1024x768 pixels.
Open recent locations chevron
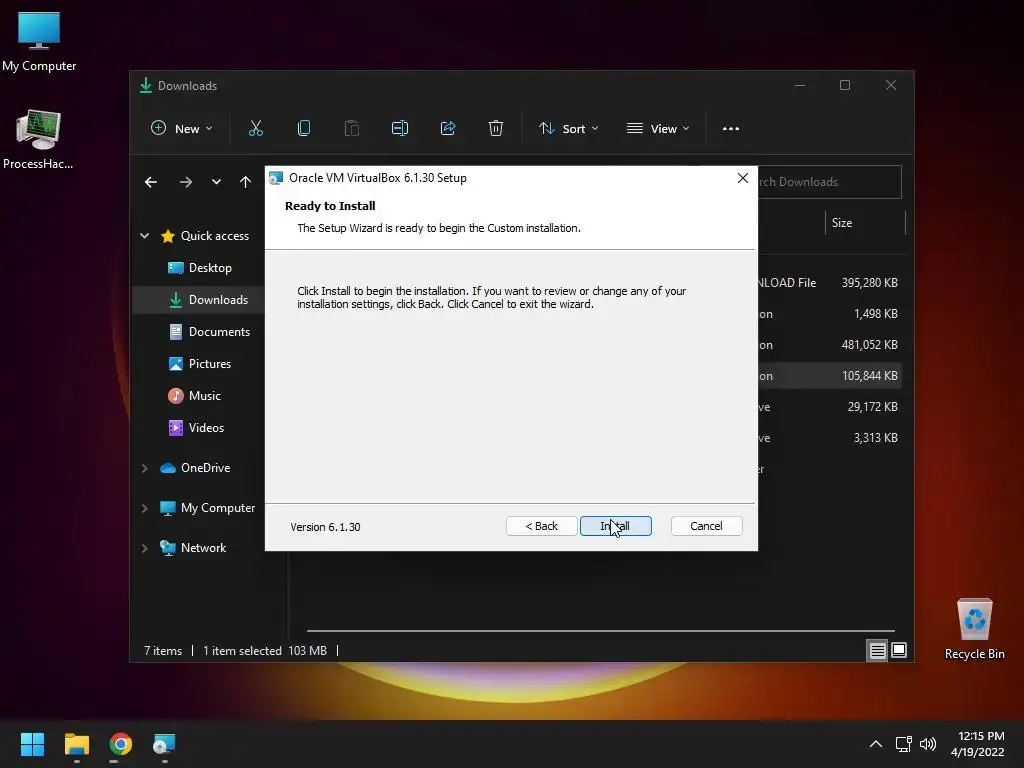[x=216, y=182]
